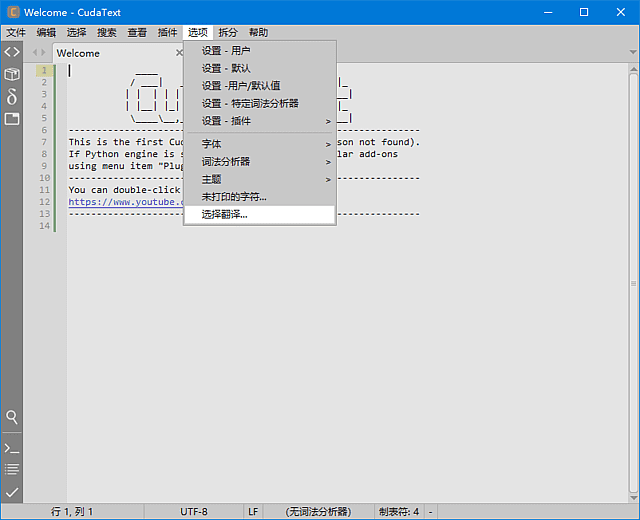Open the Tabs list sidebar icon

[11, 118]
